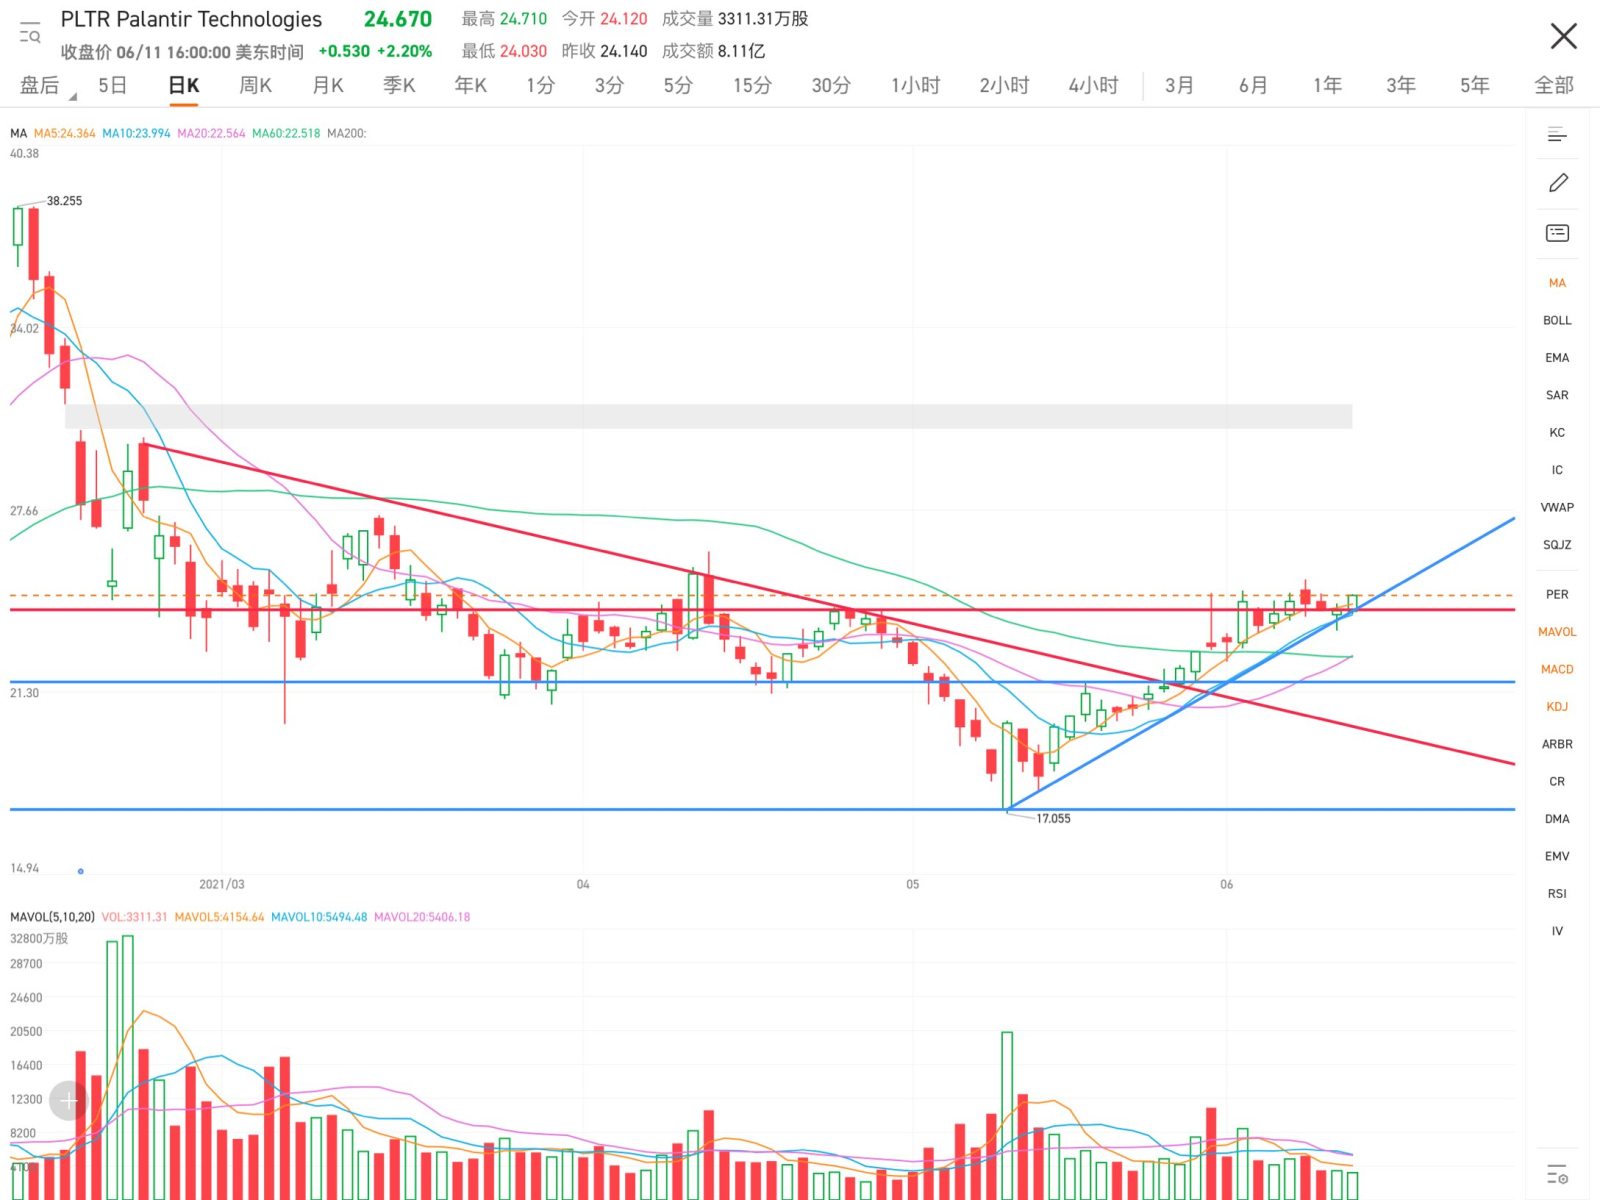1600x1200 pixels.
Task: Set range to 5年
Action: click(1475, 86)
